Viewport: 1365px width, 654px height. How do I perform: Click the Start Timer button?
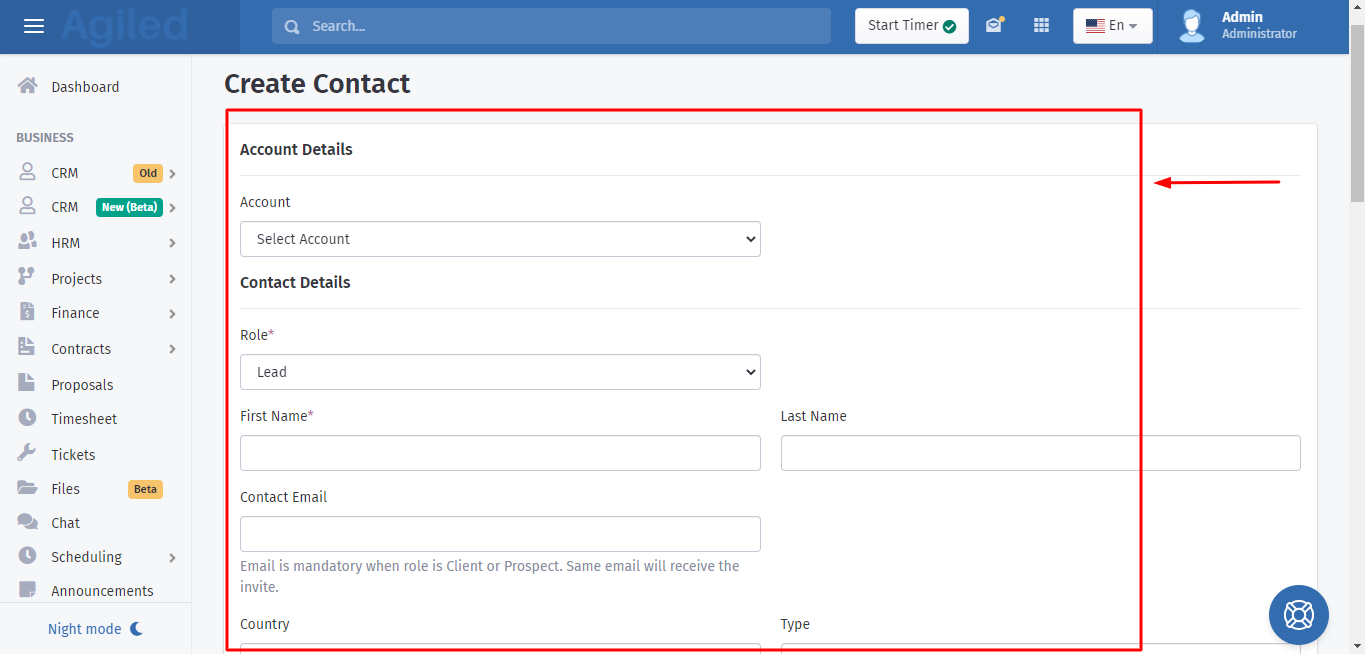coord(911,26)
